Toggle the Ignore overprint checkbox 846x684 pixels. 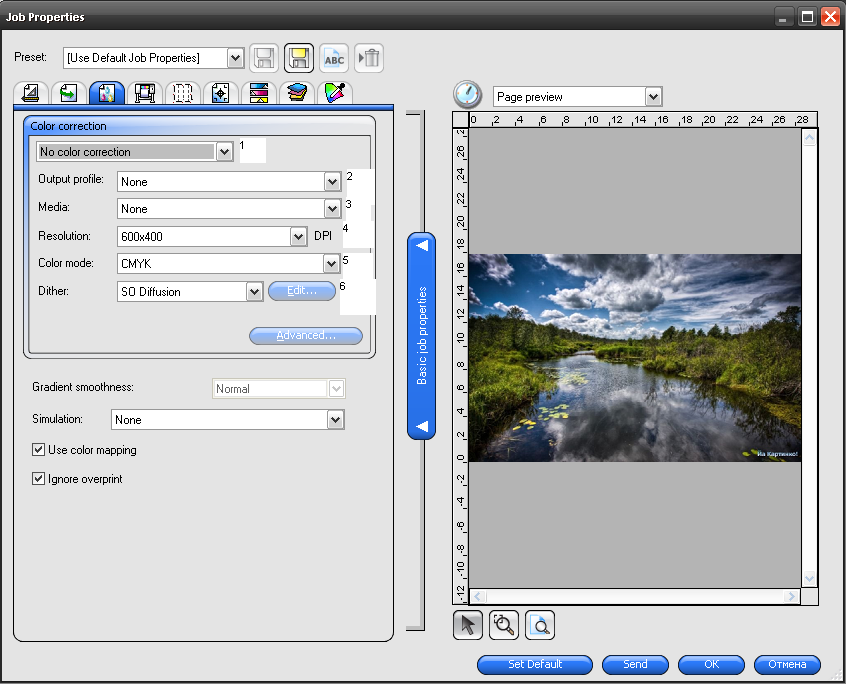point(38,478)
